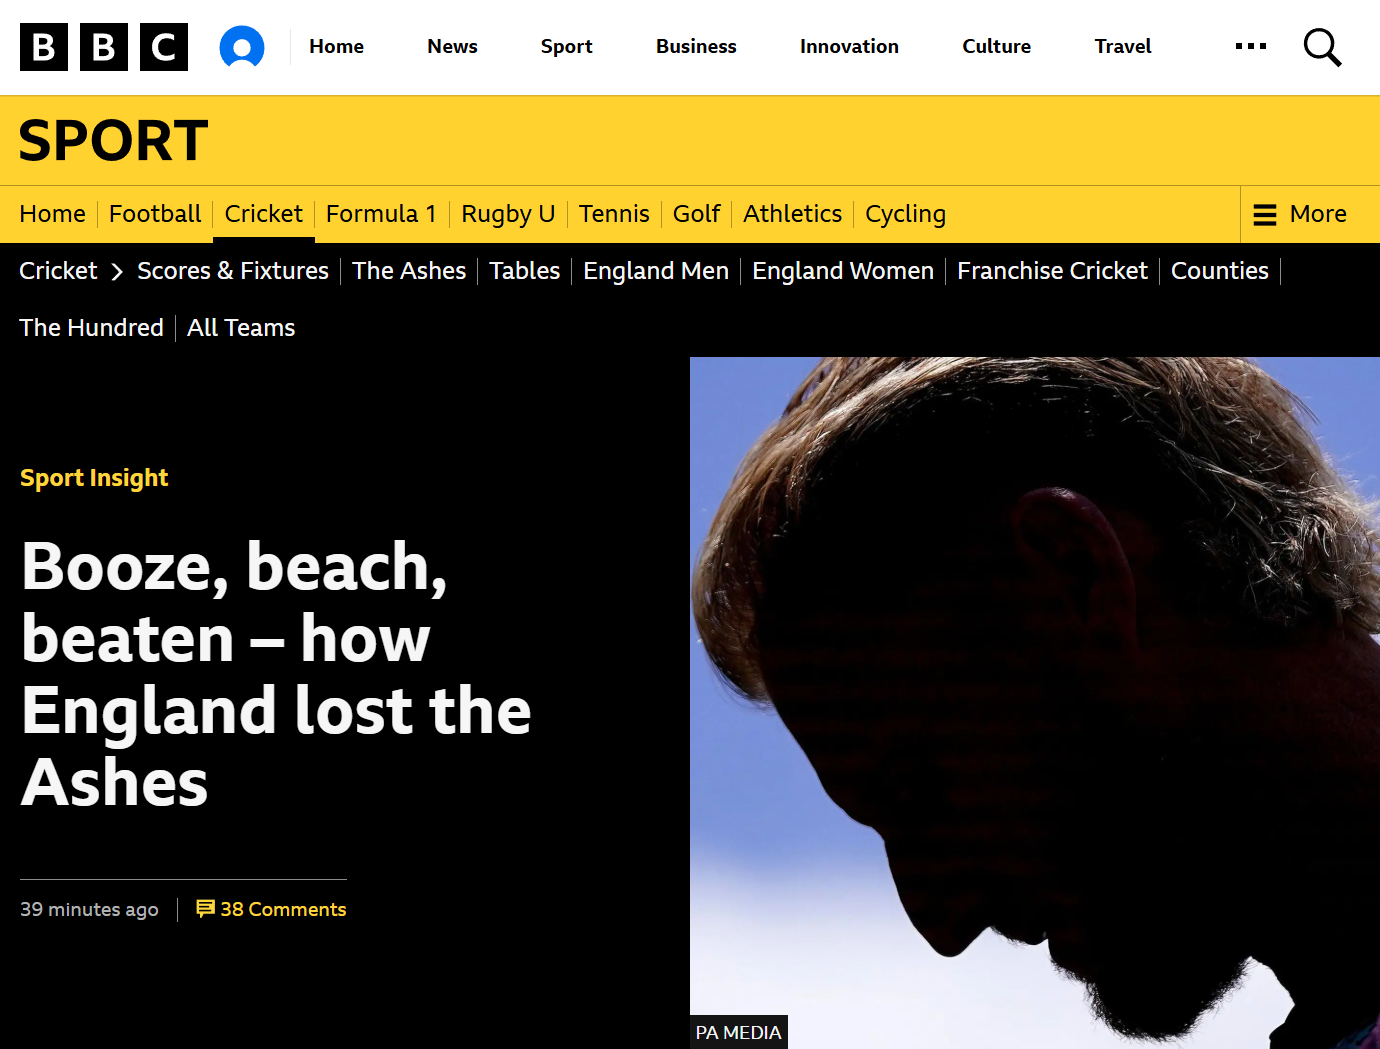Screen dimensions: 1380x1049
Task: Open the search magnifier icon
Action: pos(1322,47)
